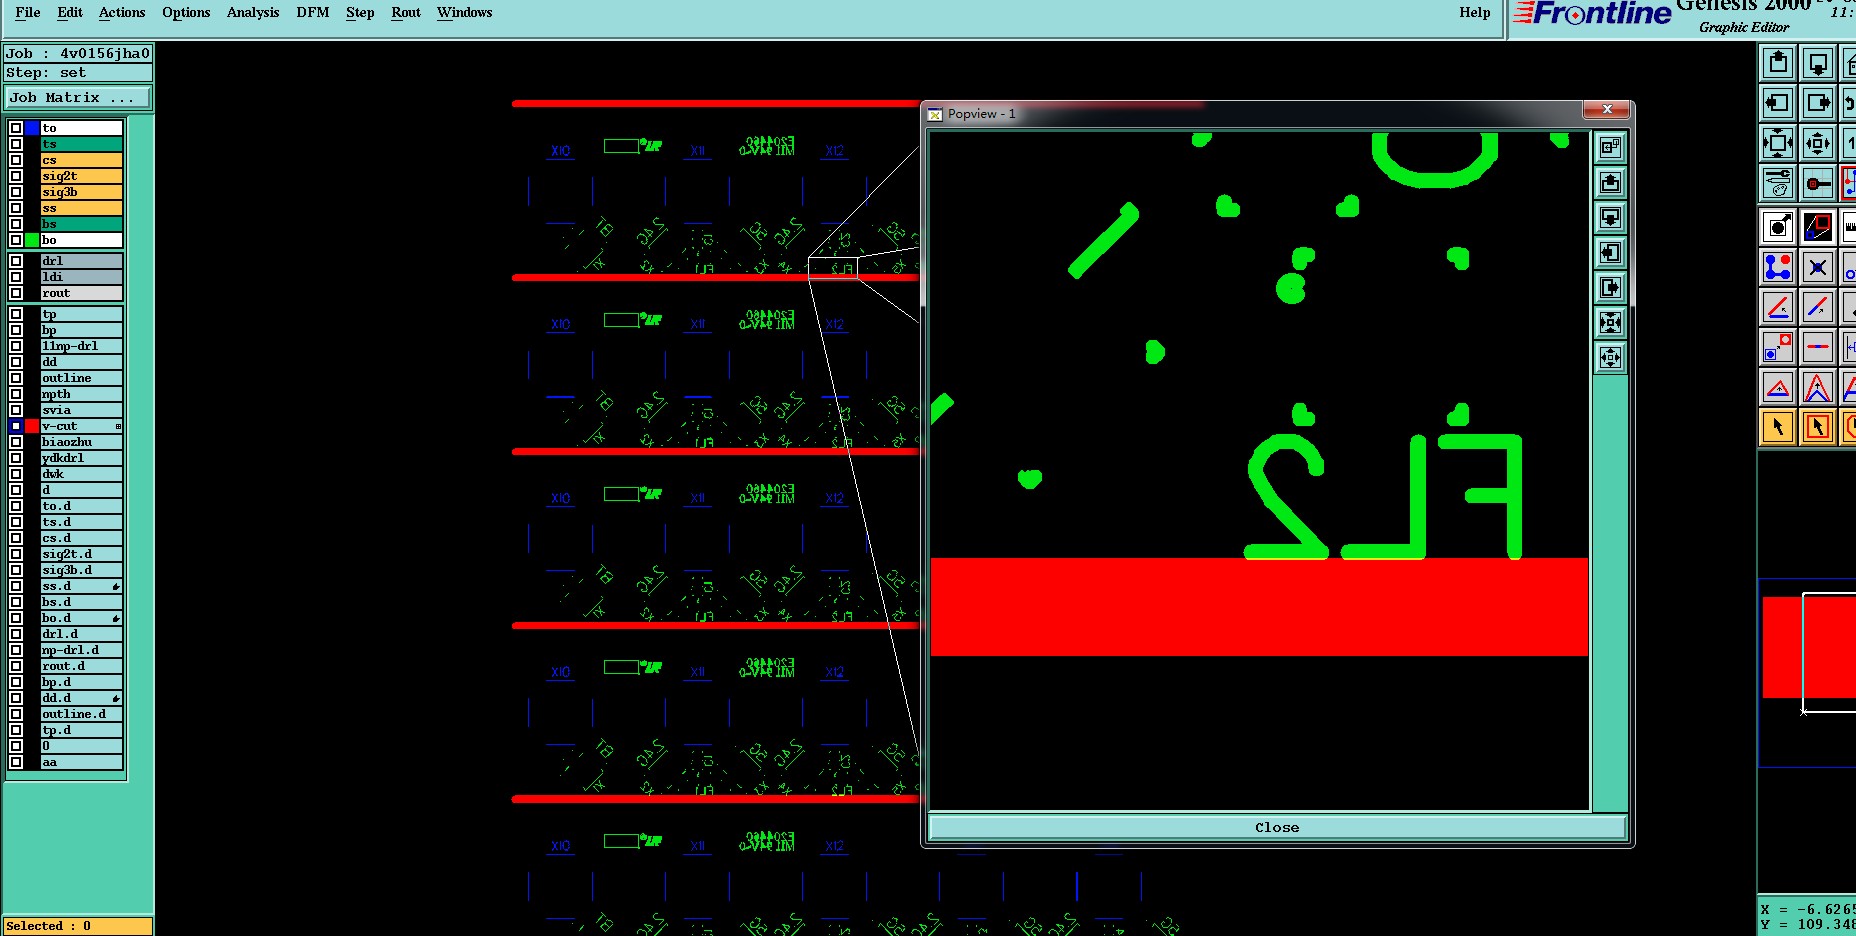Open the DFM menu
Viewport: 1856px width, 936px height.
(x=313, y=12)
